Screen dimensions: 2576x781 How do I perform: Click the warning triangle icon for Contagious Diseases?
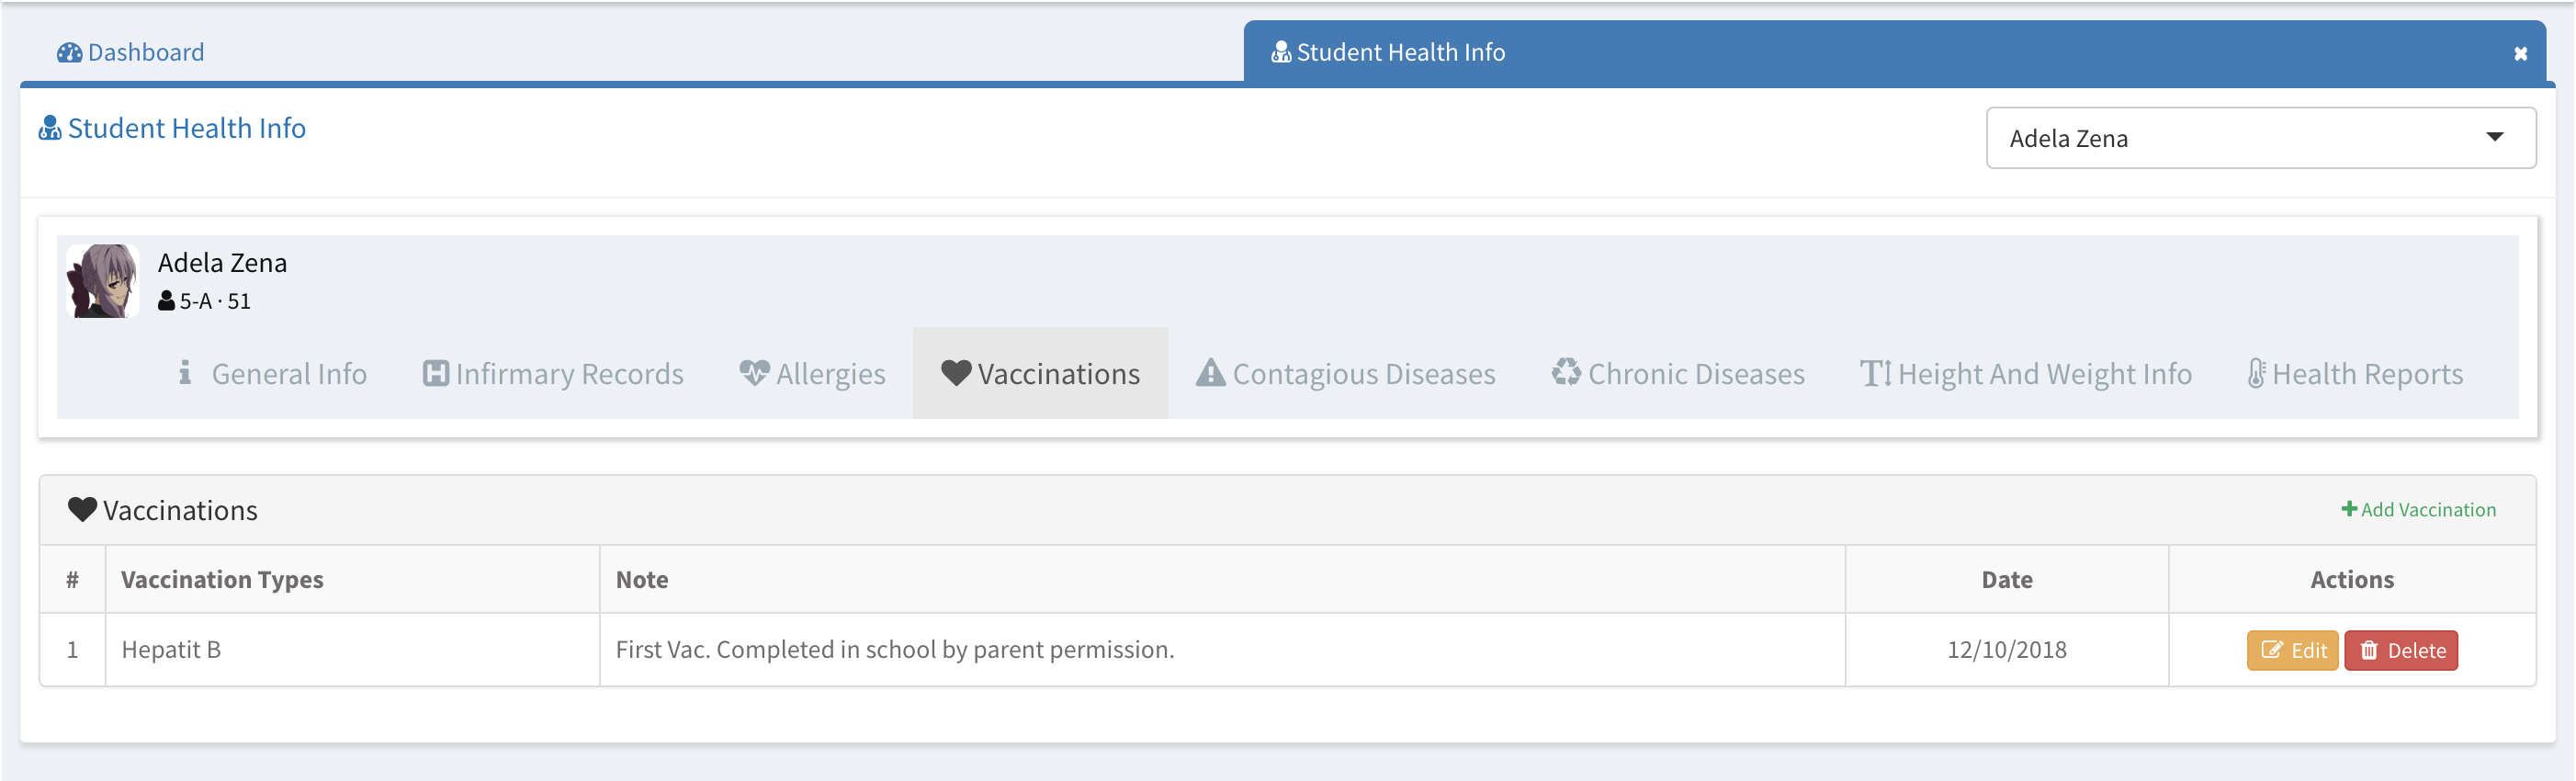1210,372
